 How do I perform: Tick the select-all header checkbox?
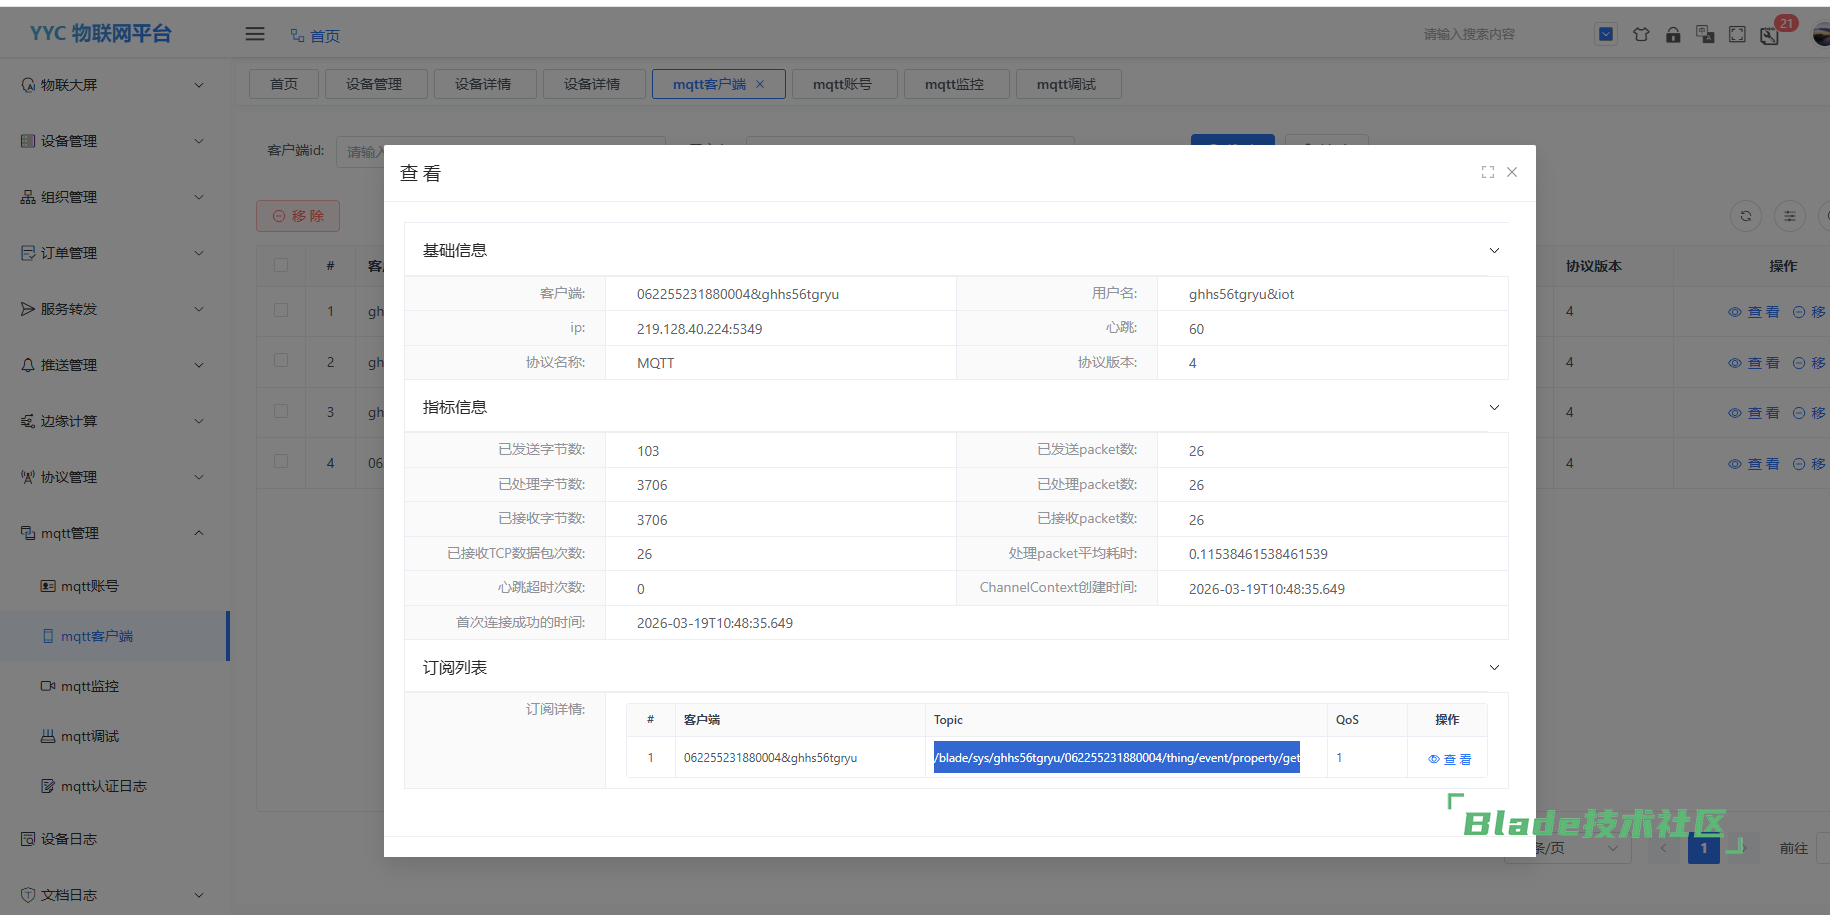(281, 265)
